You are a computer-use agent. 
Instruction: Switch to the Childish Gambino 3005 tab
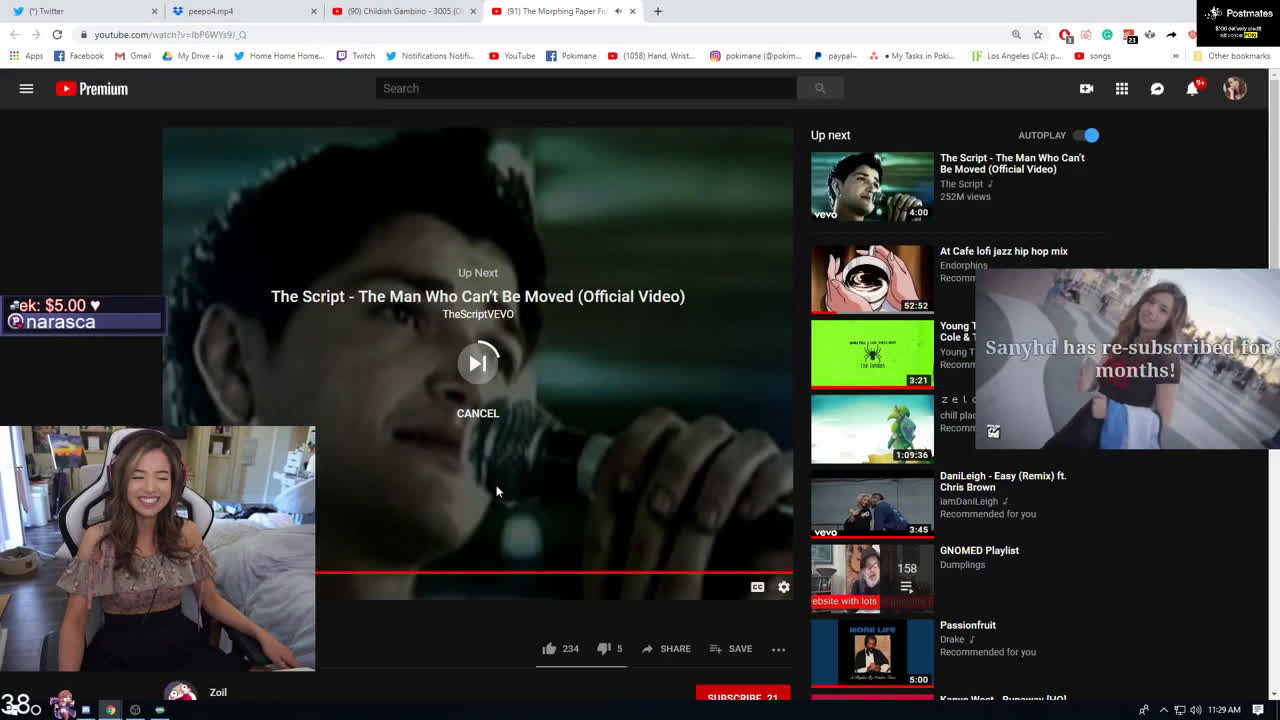tap(404, 11)
